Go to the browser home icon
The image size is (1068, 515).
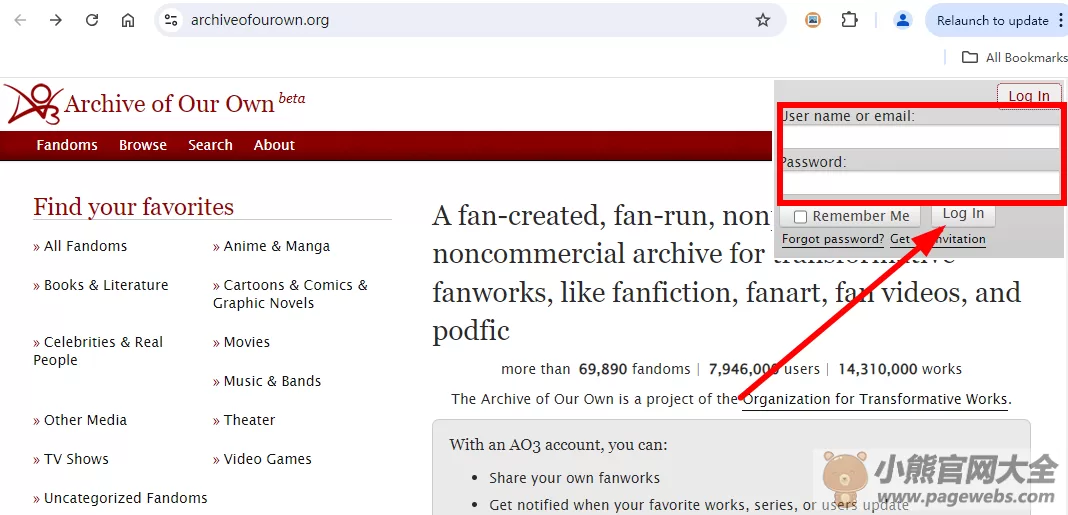click(x=127, y=20)
